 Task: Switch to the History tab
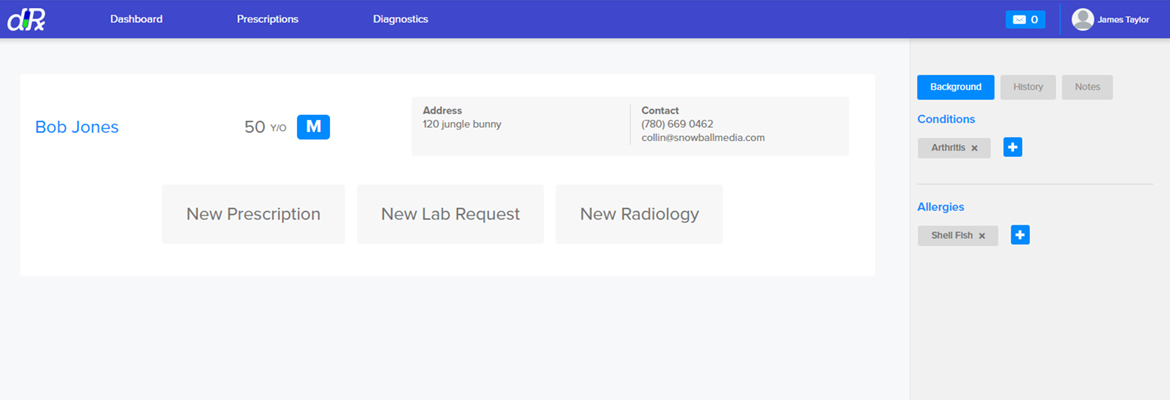tap(1028, 87)
